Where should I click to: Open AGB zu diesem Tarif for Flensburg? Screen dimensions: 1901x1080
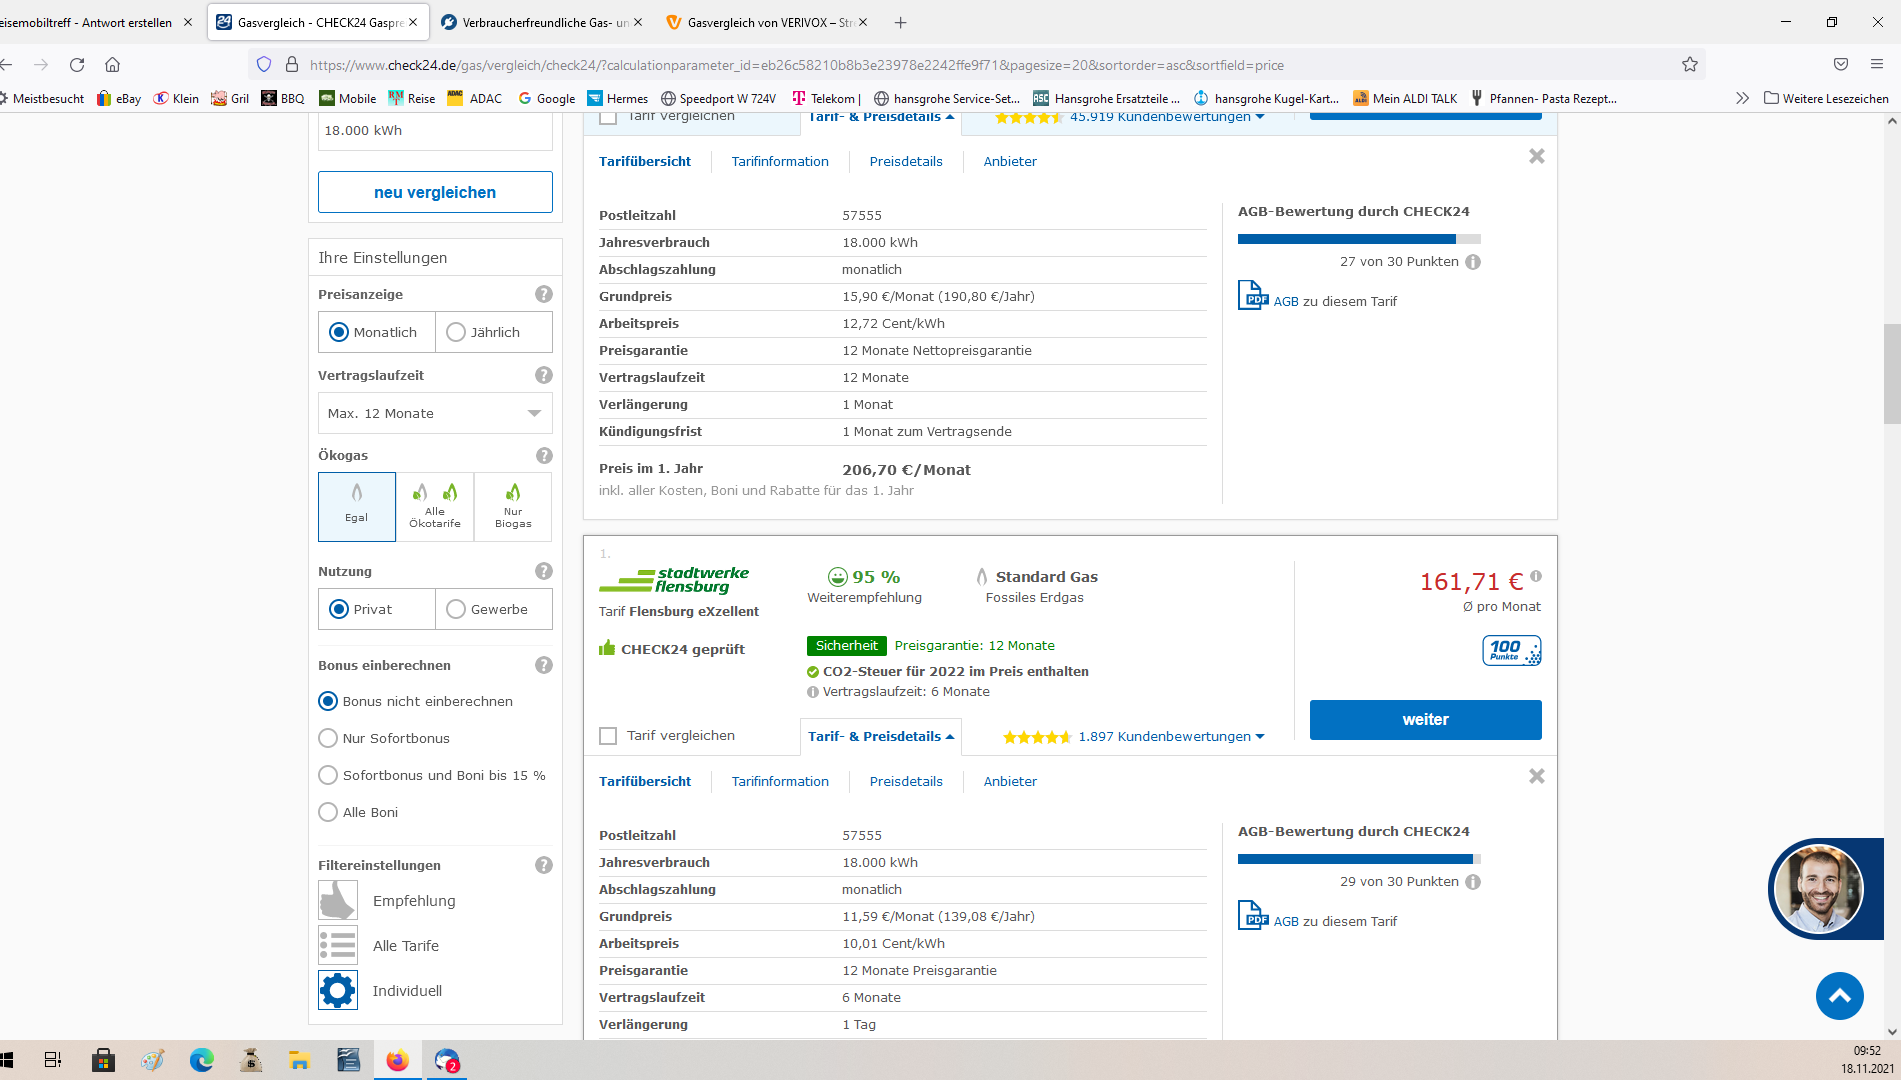pos(1335,921)
